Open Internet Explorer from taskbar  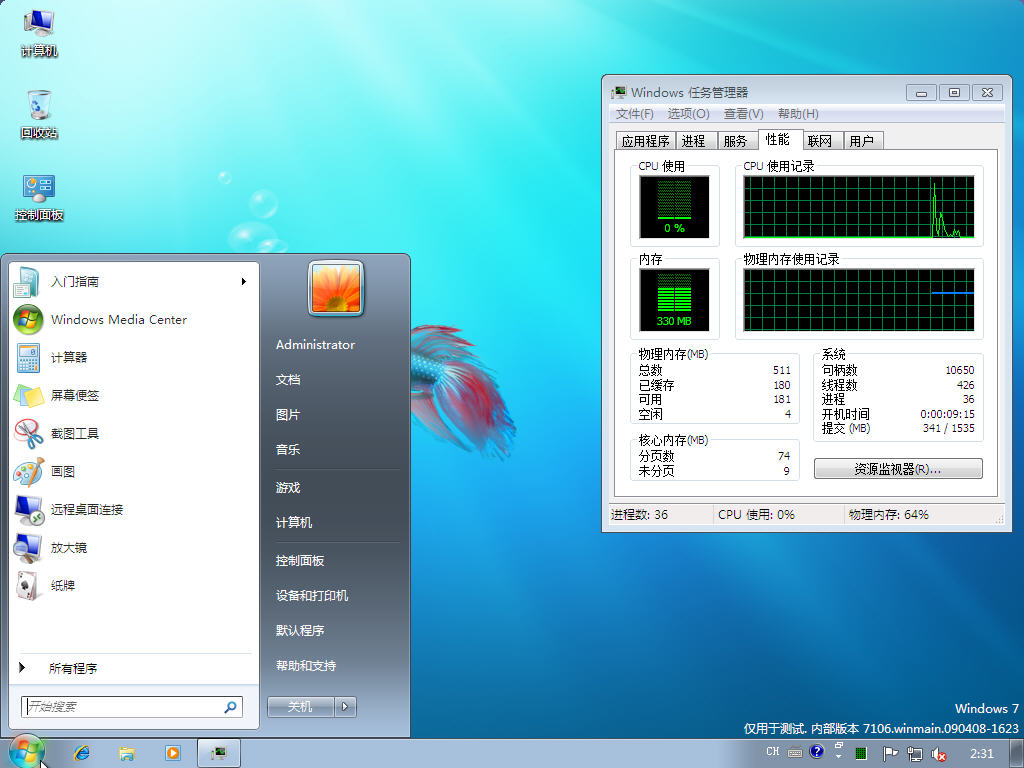coord(82,753)
